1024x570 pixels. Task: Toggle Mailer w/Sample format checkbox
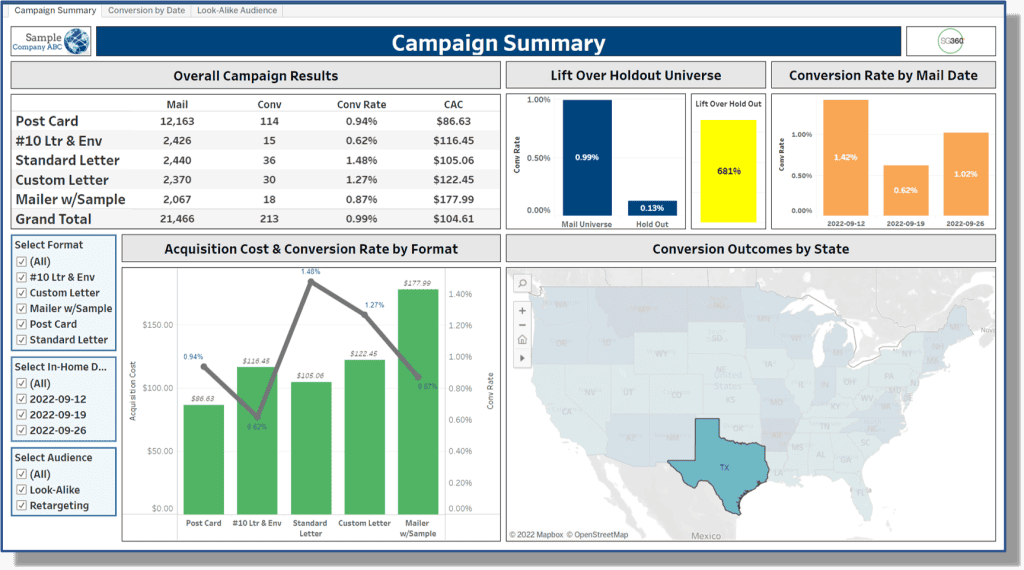click(22, 309)
